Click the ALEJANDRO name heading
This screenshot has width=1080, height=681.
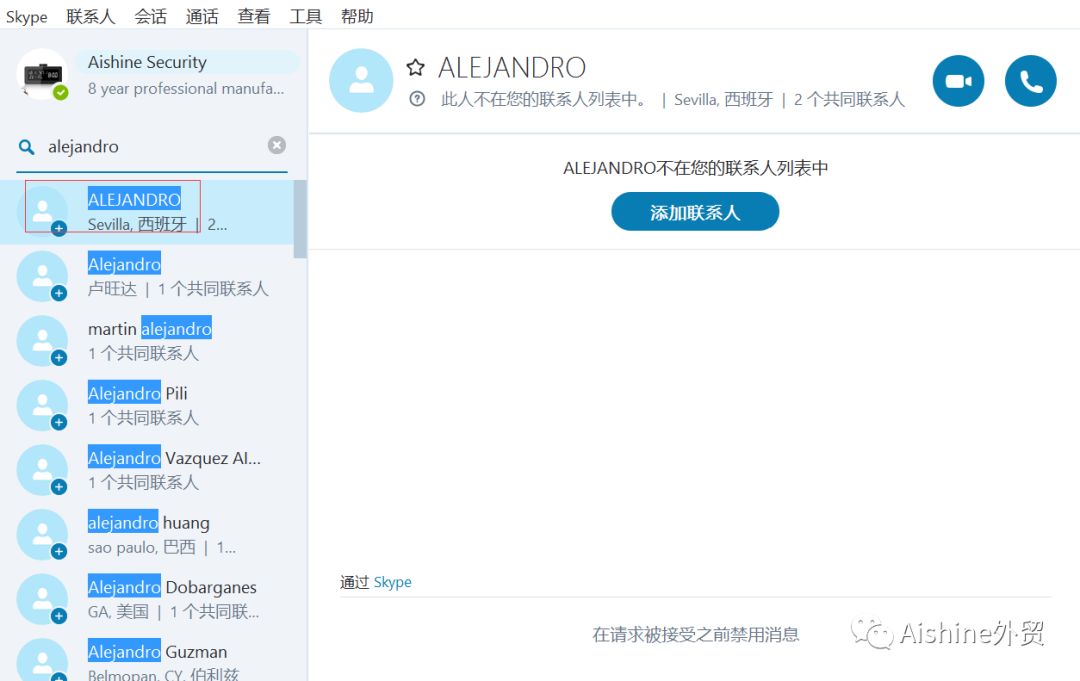pyautogui.click(x=512, y=68)
